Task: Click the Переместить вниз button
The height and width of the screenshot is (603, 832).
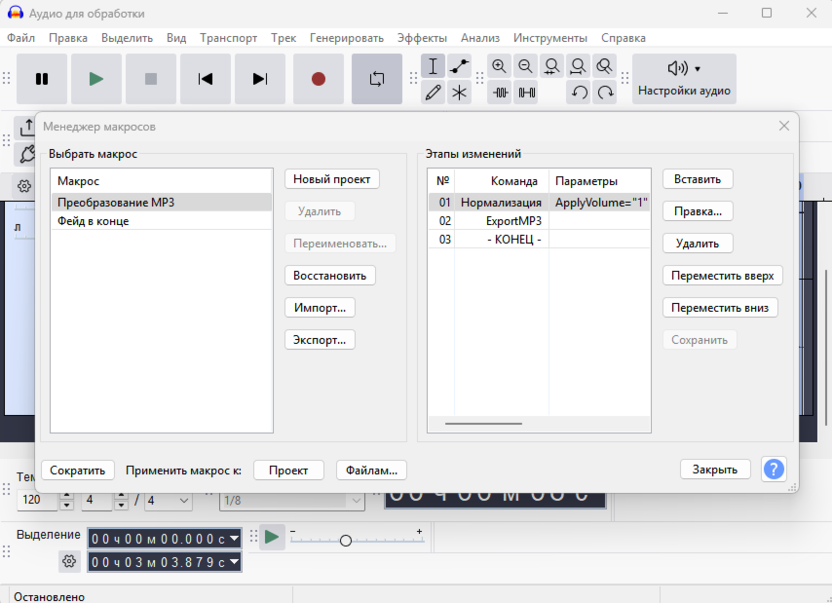Action: (720, 308)
